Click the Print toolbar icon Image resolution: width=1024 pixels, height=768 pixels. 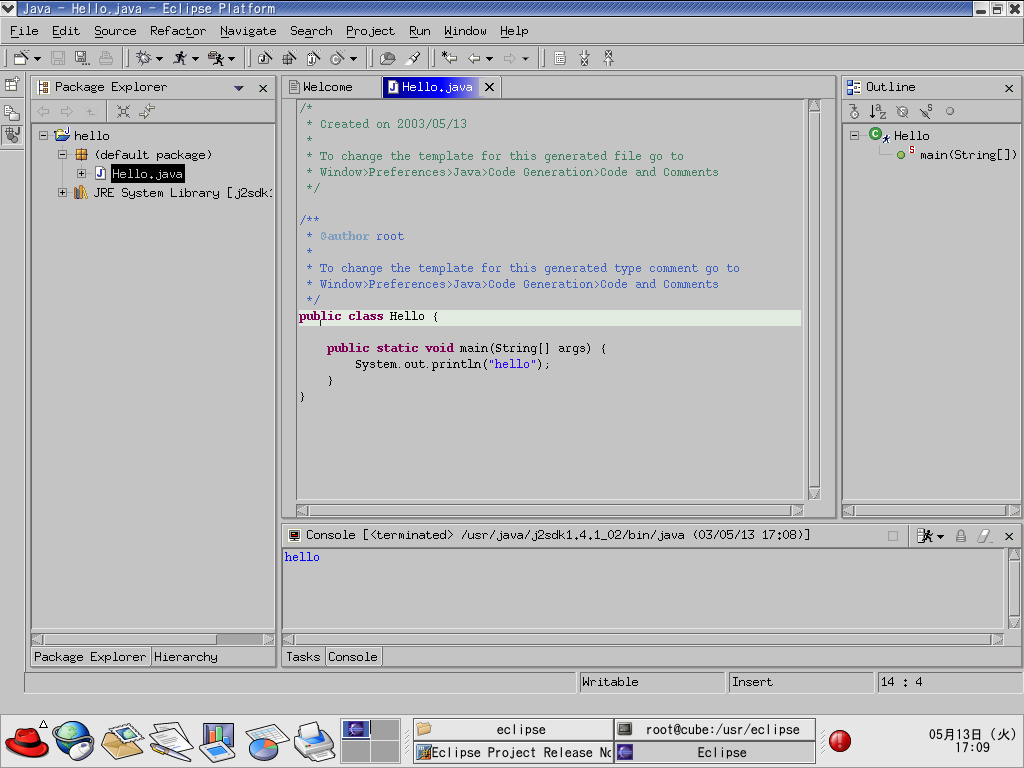click(x=105, y=58)
